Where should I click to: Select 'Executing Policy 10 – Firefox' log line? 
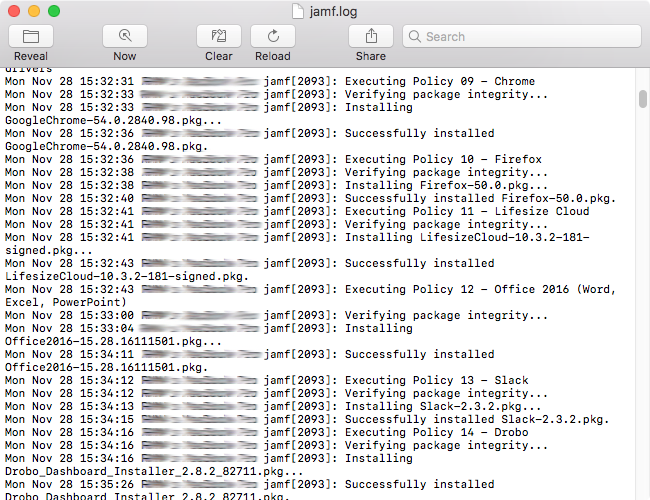pyautogui.click(x=443, y=159)
